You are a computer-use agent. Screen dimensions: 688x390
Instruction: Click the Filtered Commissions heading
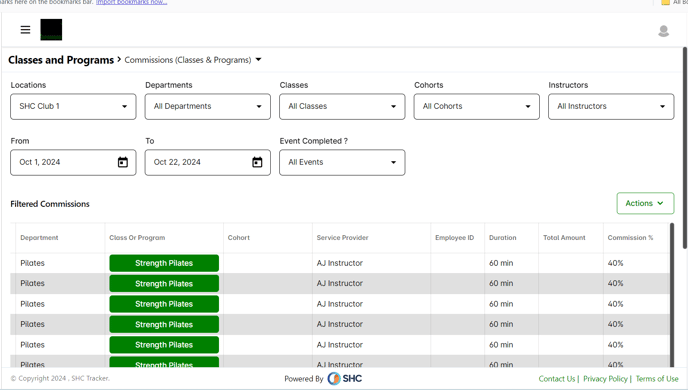coord(50,204)
